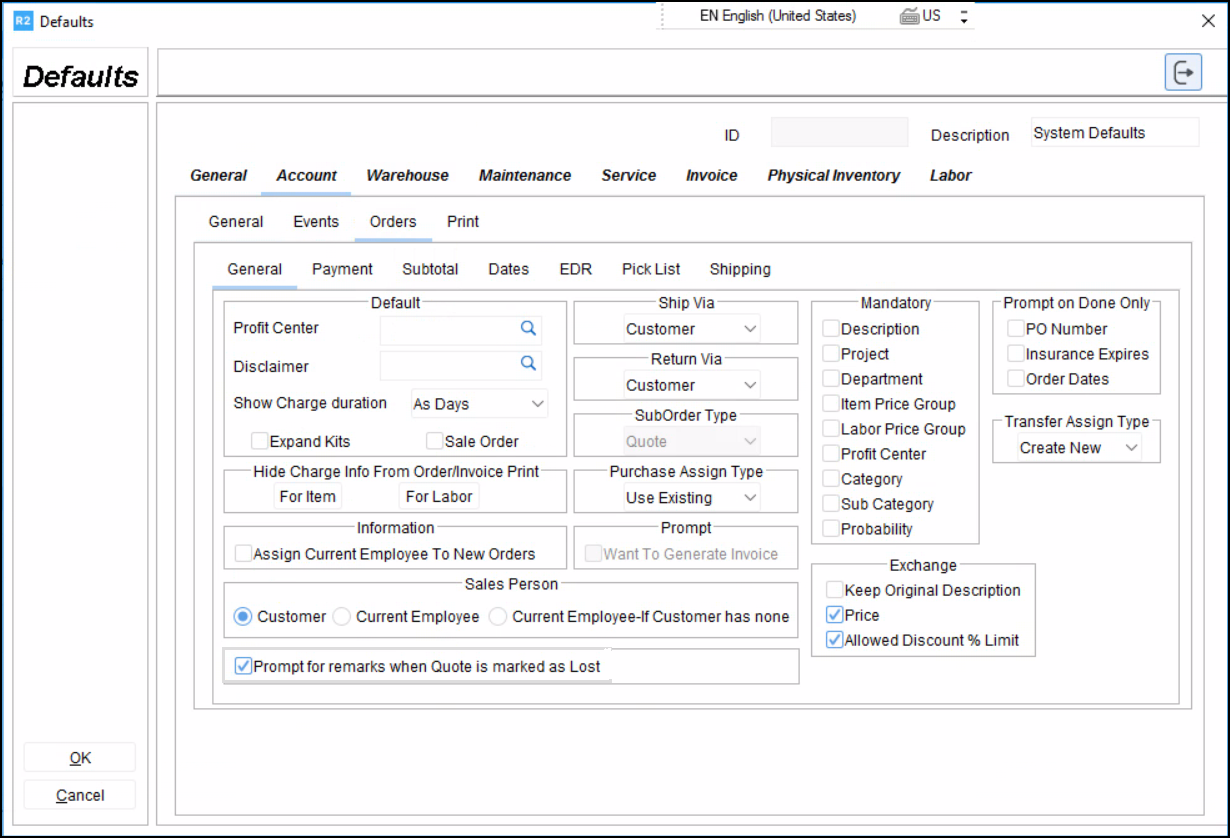Click the exit icon in top toolbar

tap(1183, 73)
